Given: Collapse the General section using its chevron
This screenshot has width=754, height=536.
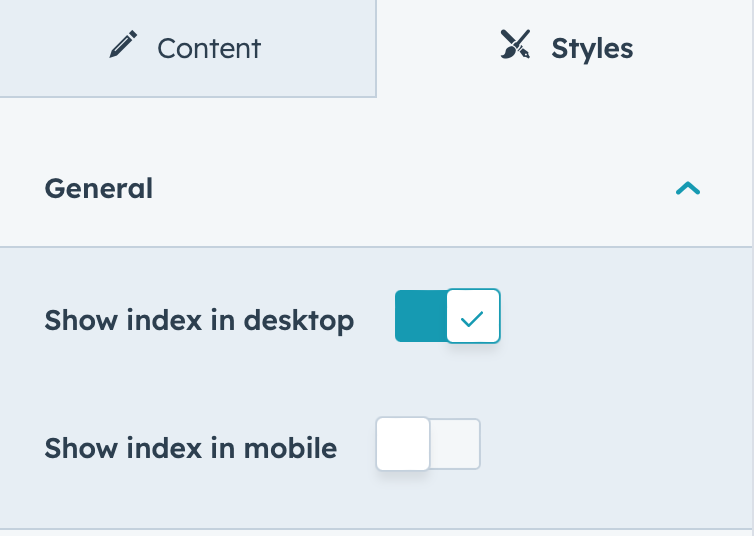Looking at the screenshot, I should coord(688,188).
